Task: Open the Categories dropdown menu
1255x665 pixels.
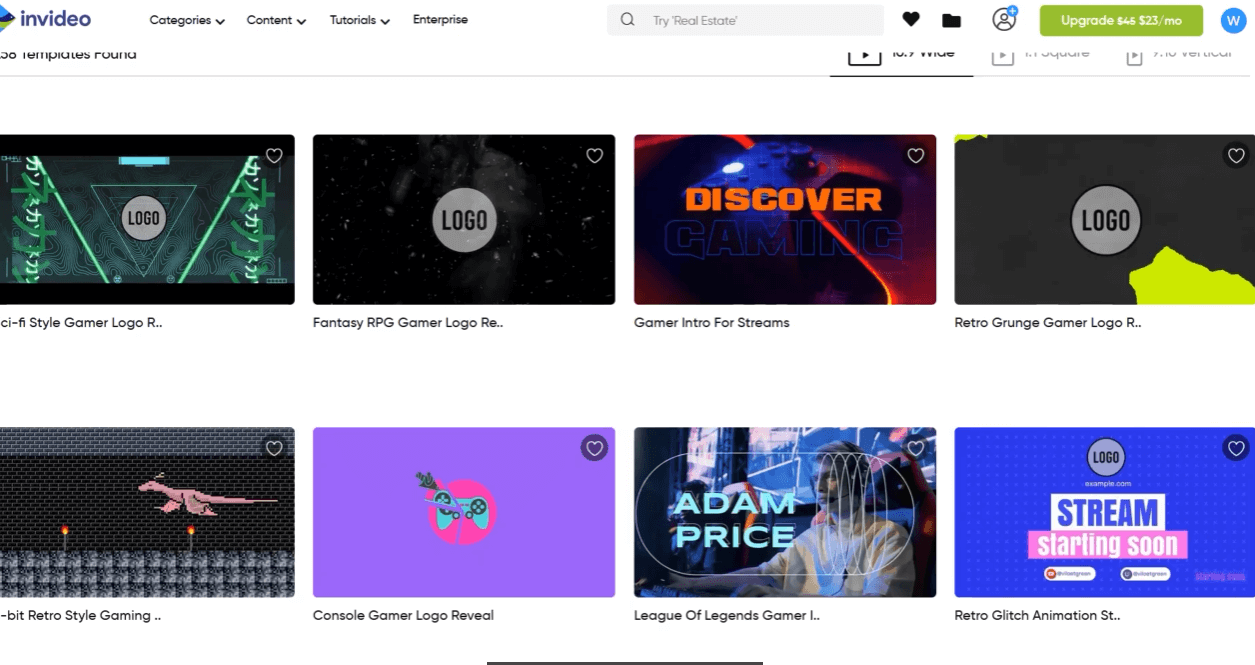Action: click(187, 20)
